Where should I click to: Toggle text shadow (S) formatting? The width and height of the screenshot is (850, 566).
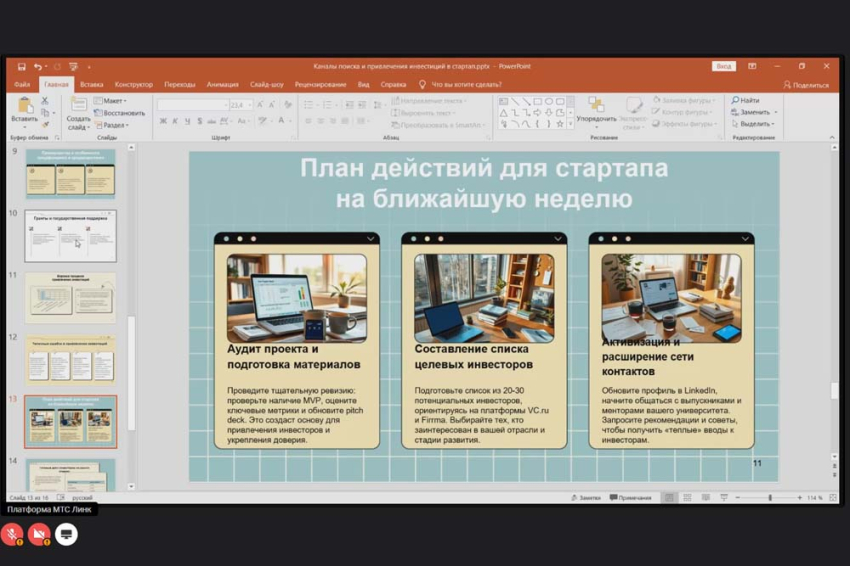point(199,121)
